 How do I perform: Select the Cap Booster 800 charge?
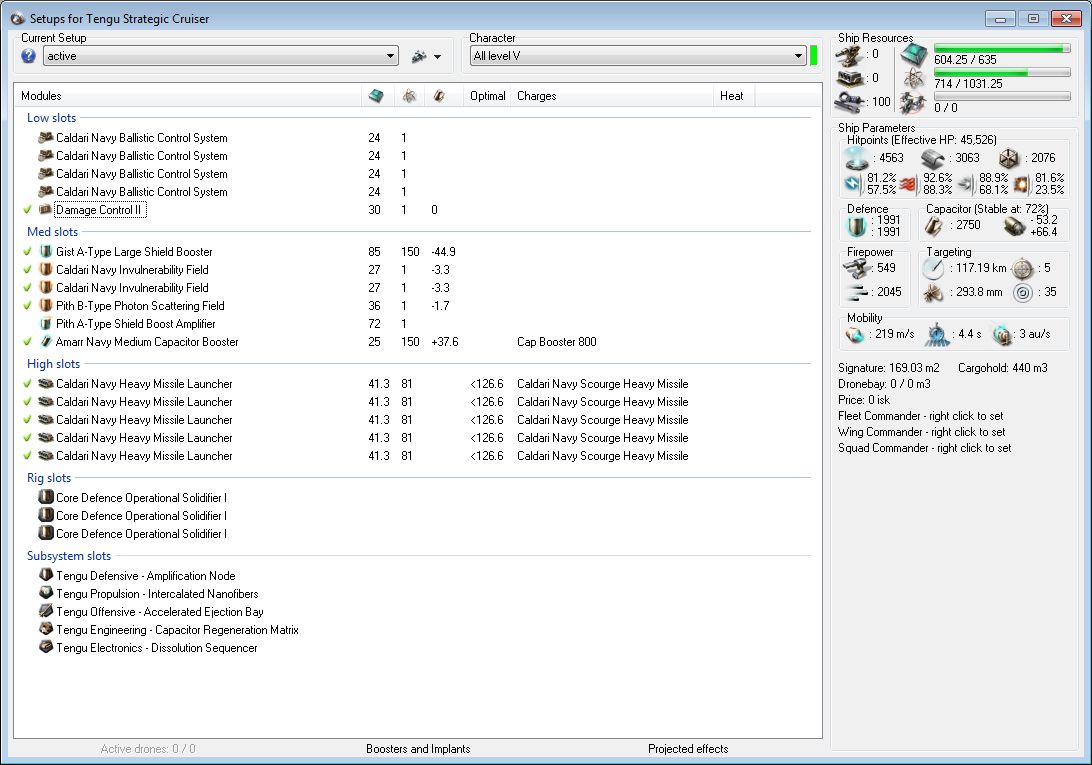[556, 342]
